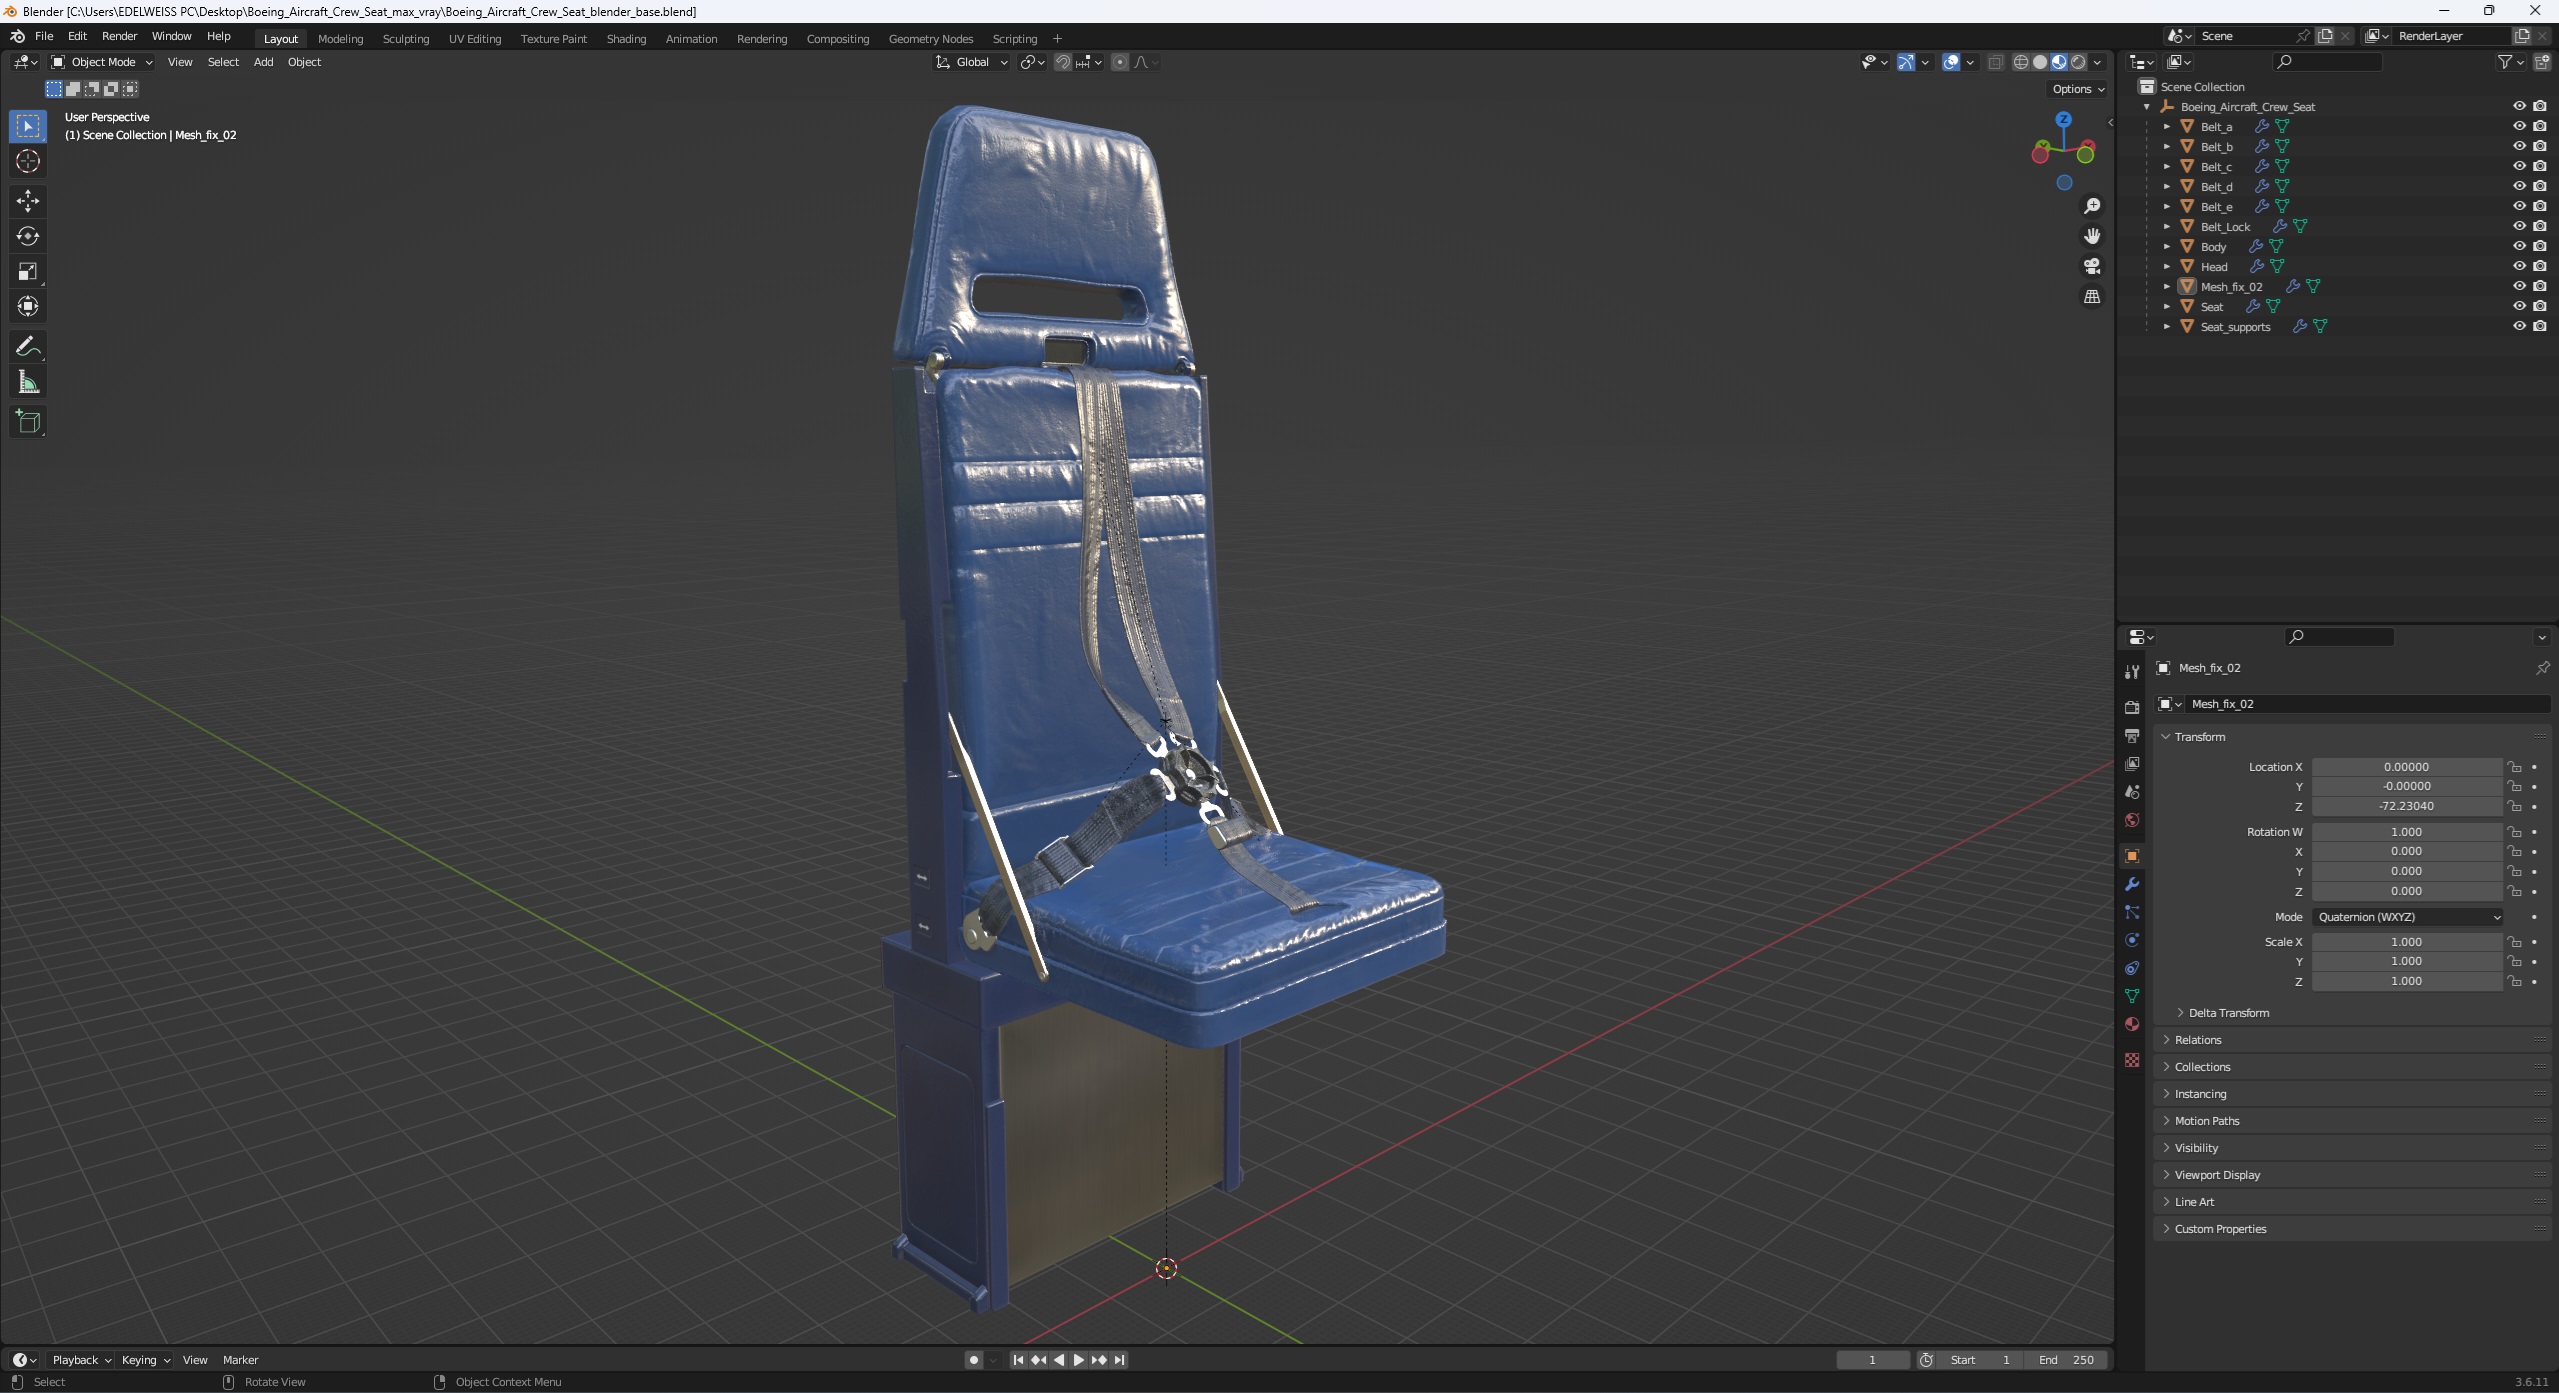Click the Marker menu in timeline
The width and height of the screenshot is (2559, 1393).
tap(240, 1360)
